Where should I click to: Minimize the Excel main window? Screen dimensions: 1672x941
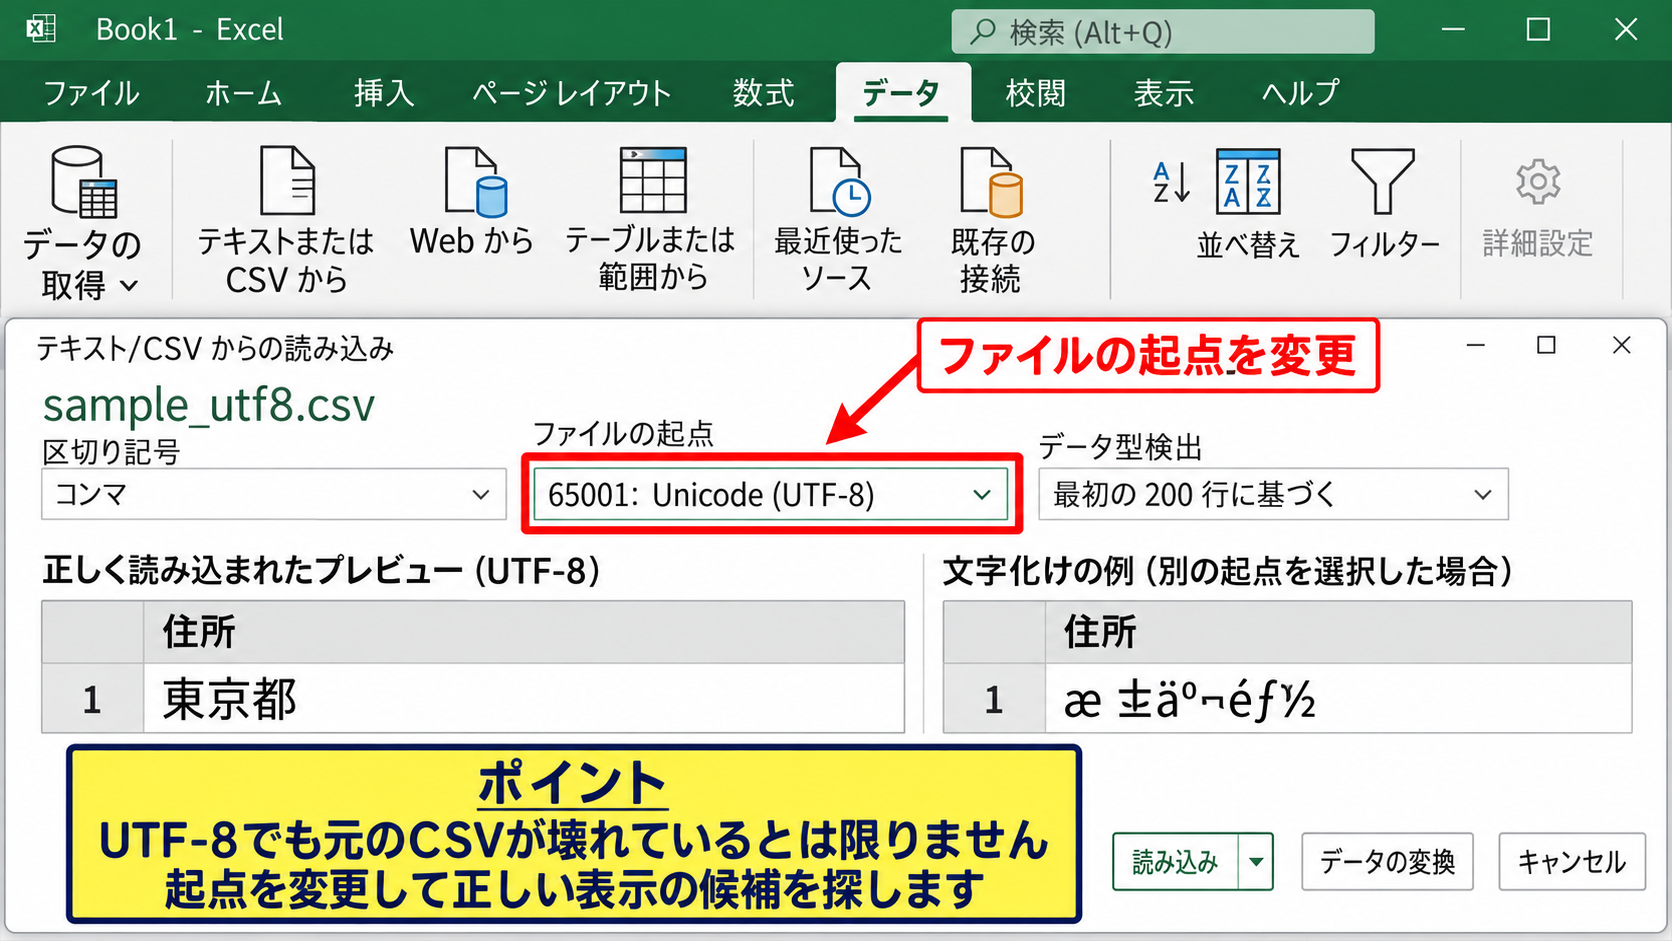point(1453,29)
